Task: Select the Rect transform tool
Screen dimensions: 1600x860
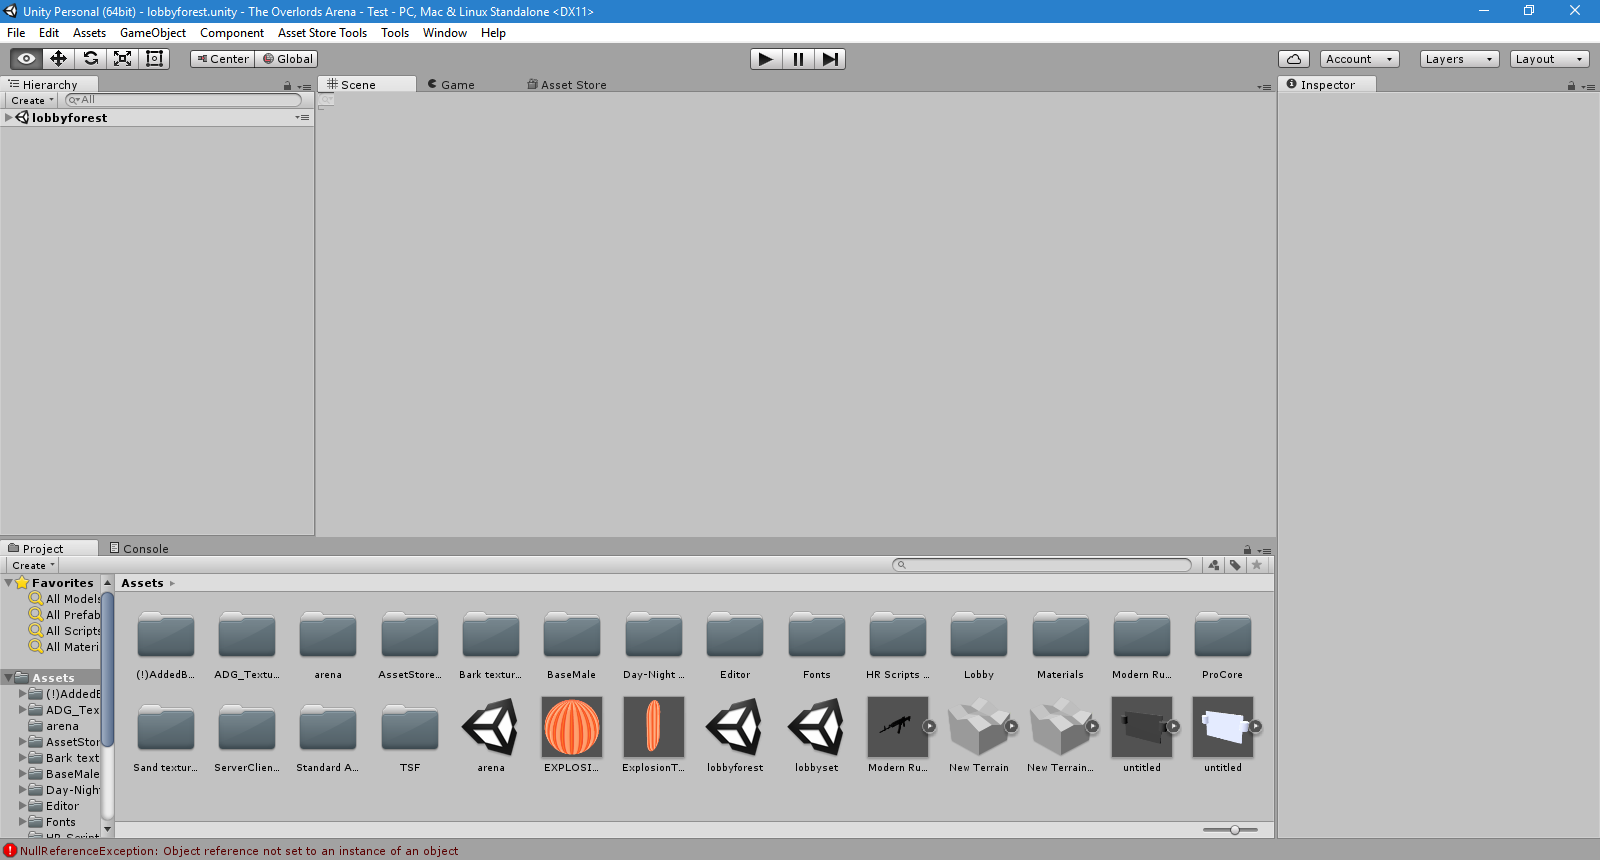Action: coord(154,59)
